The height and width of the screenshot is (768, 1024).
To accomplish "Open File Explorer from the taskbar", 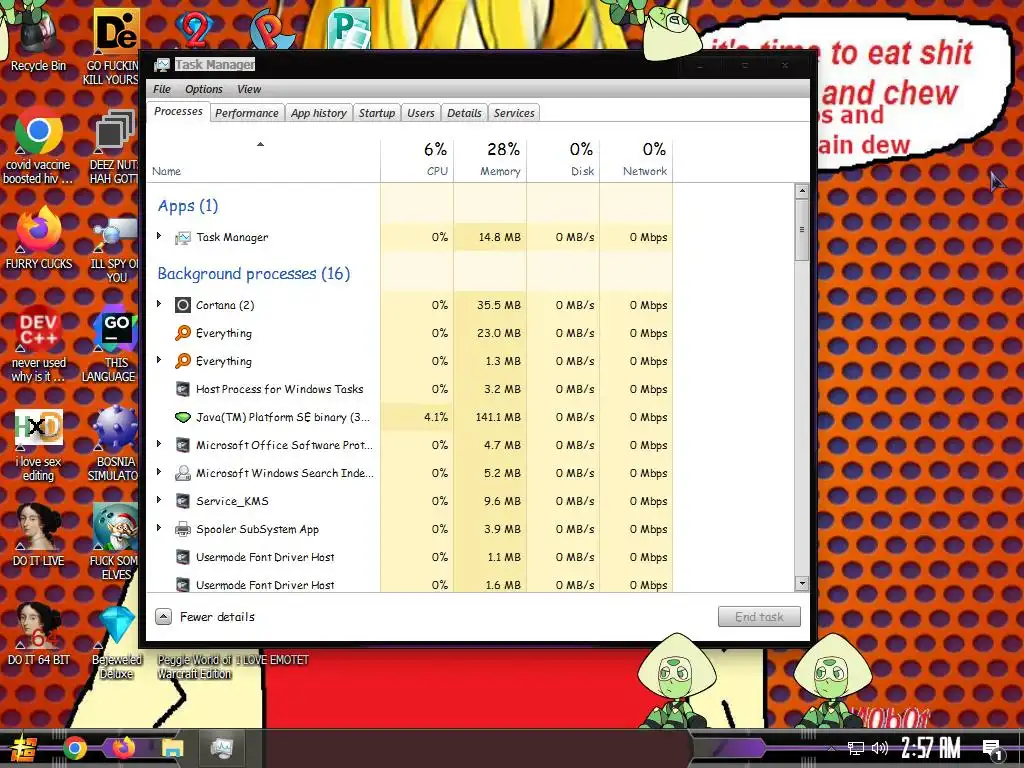I will 172,748.
